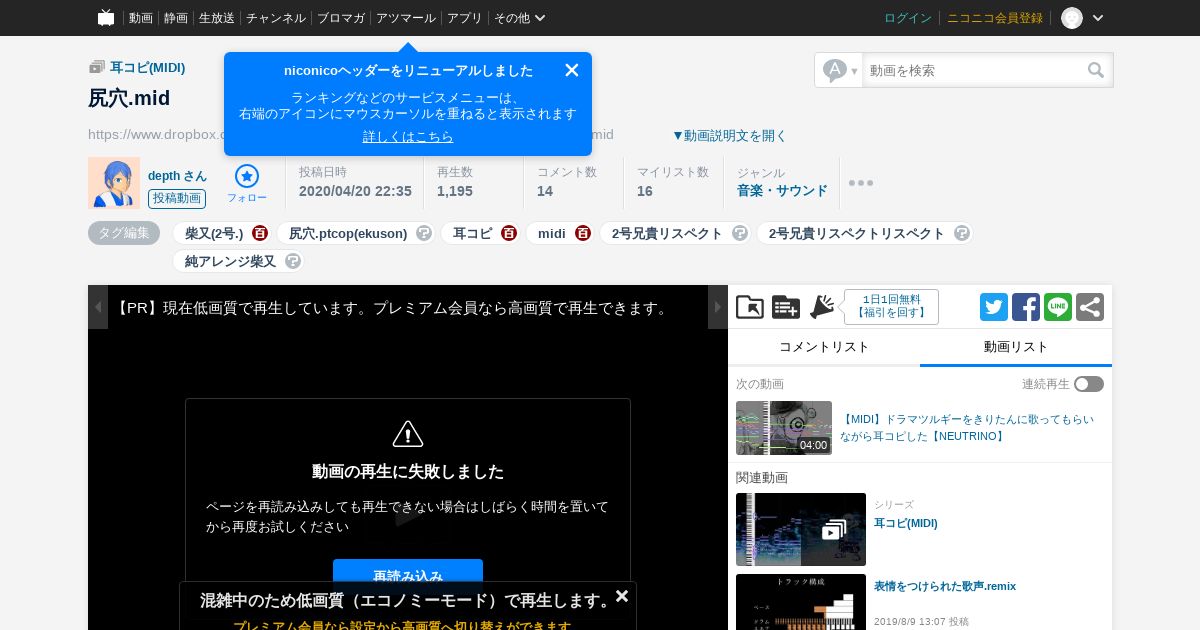Open the 詳しくはこちら link
This screenshot has width=1200, height=630.
pyautogui.click(x=408, y=136)
